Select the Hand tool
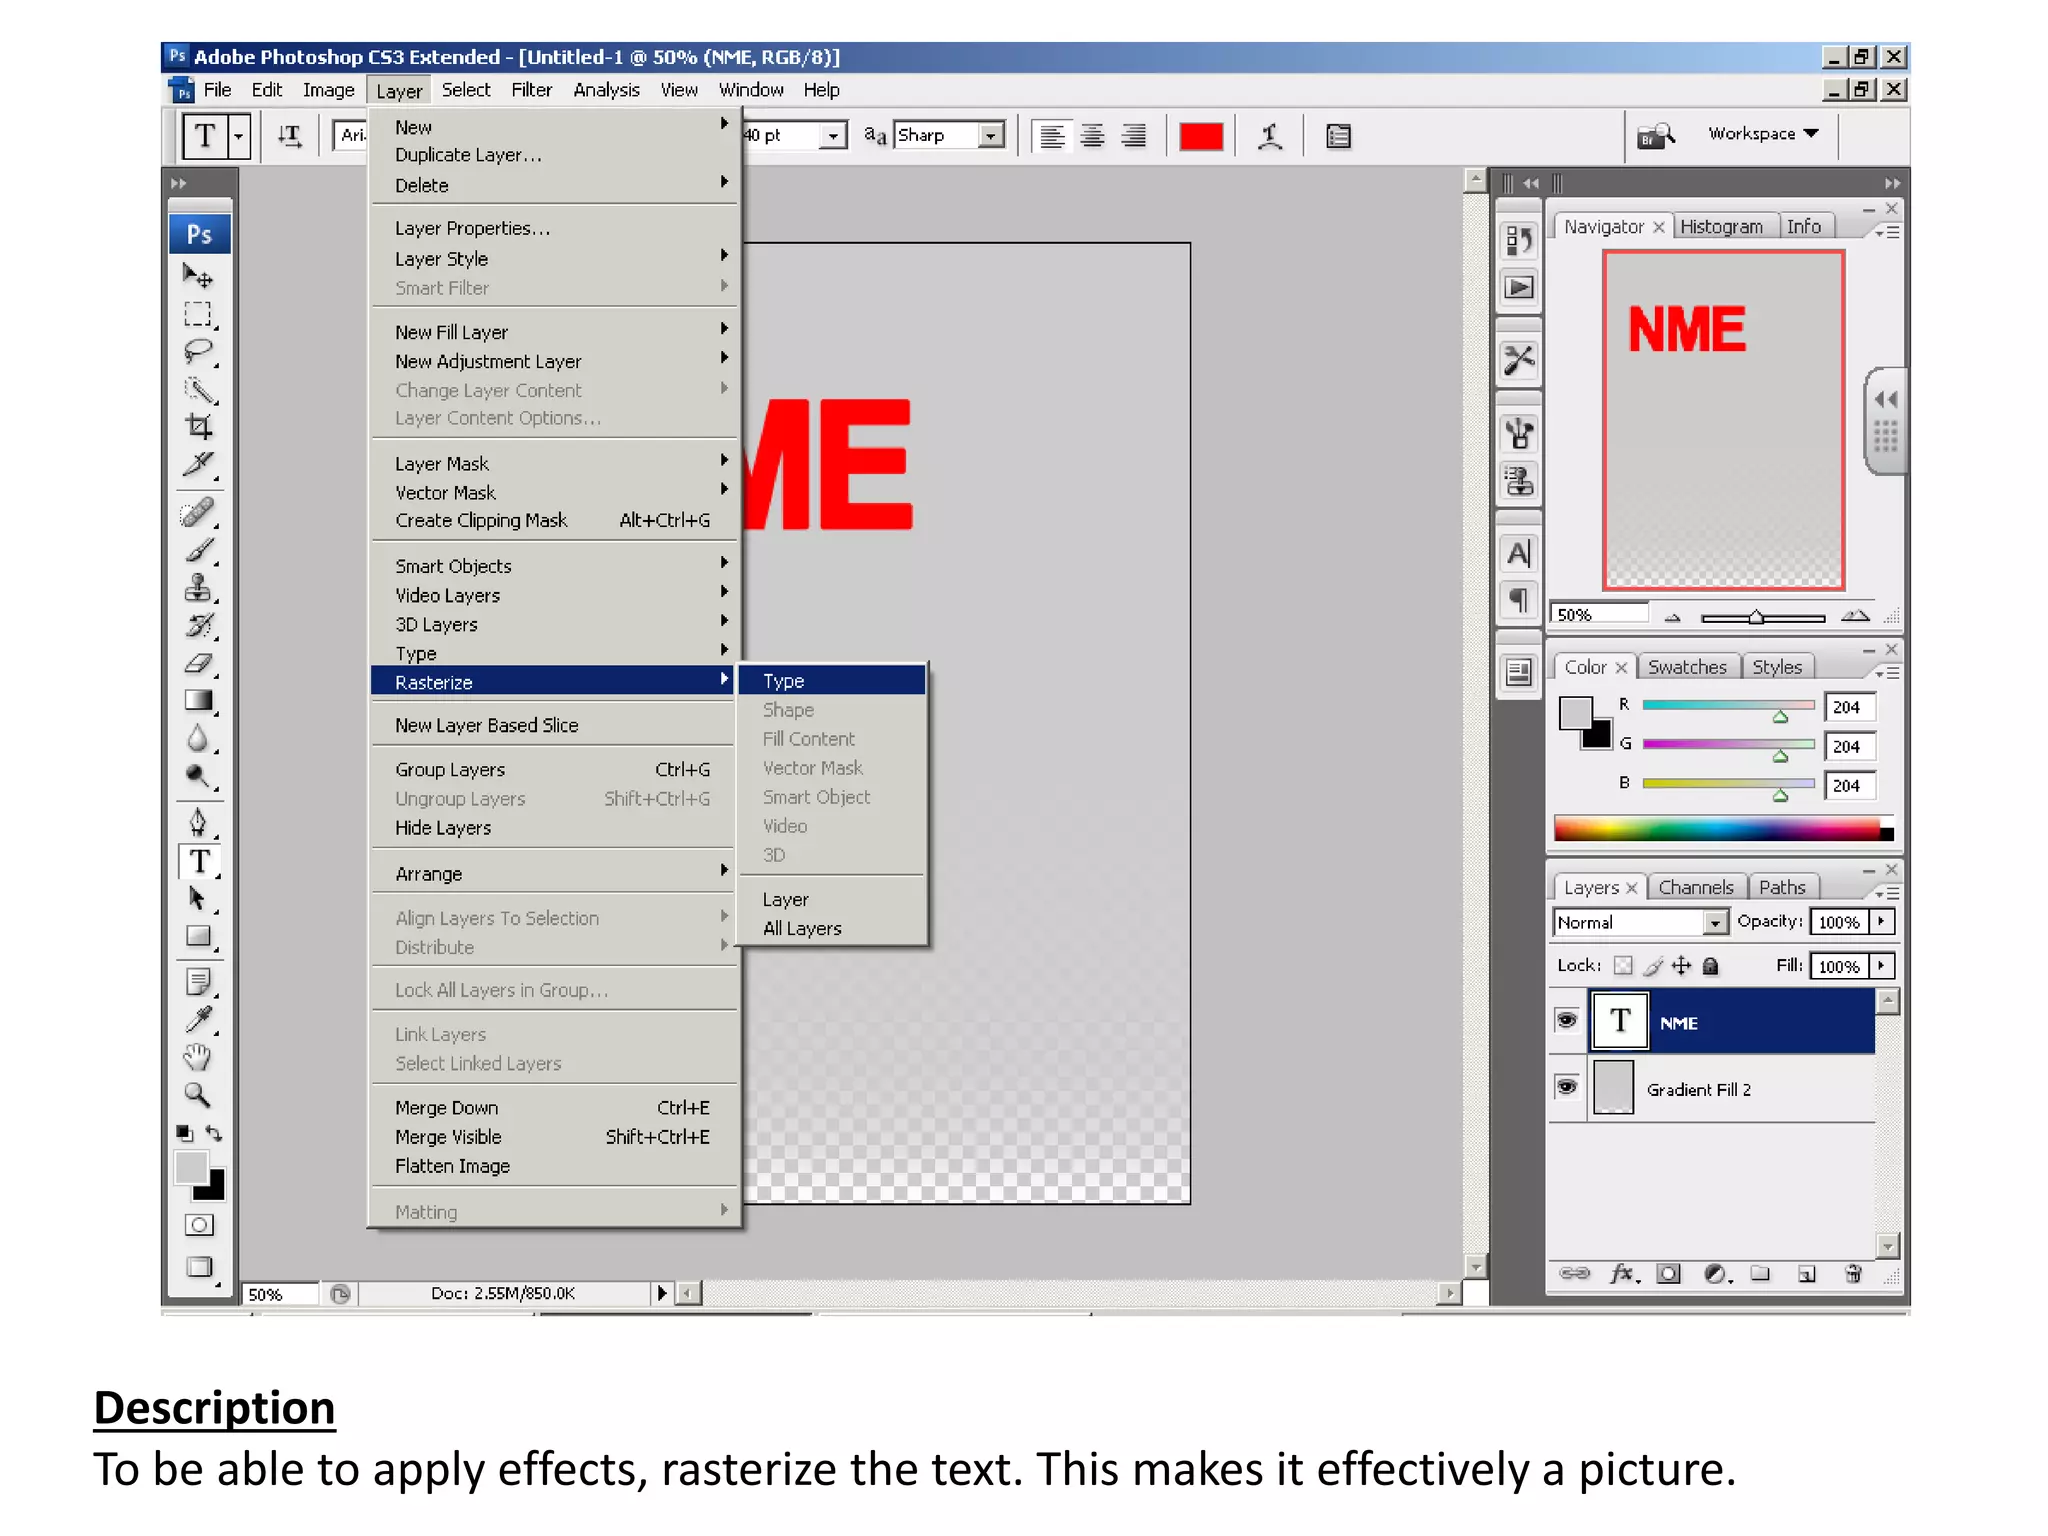Viewport: 2048px width, 1536px height. [199, 1057]
